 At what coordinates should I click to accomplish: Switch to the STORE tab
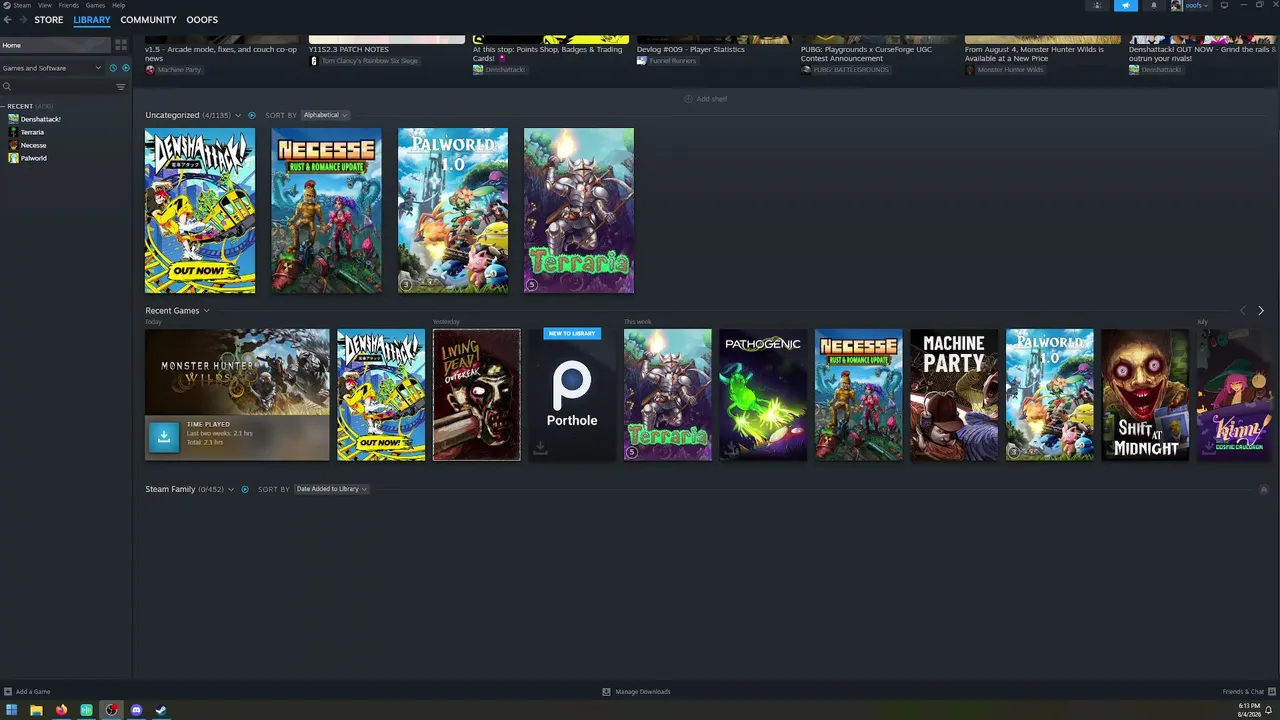point(48,20)
